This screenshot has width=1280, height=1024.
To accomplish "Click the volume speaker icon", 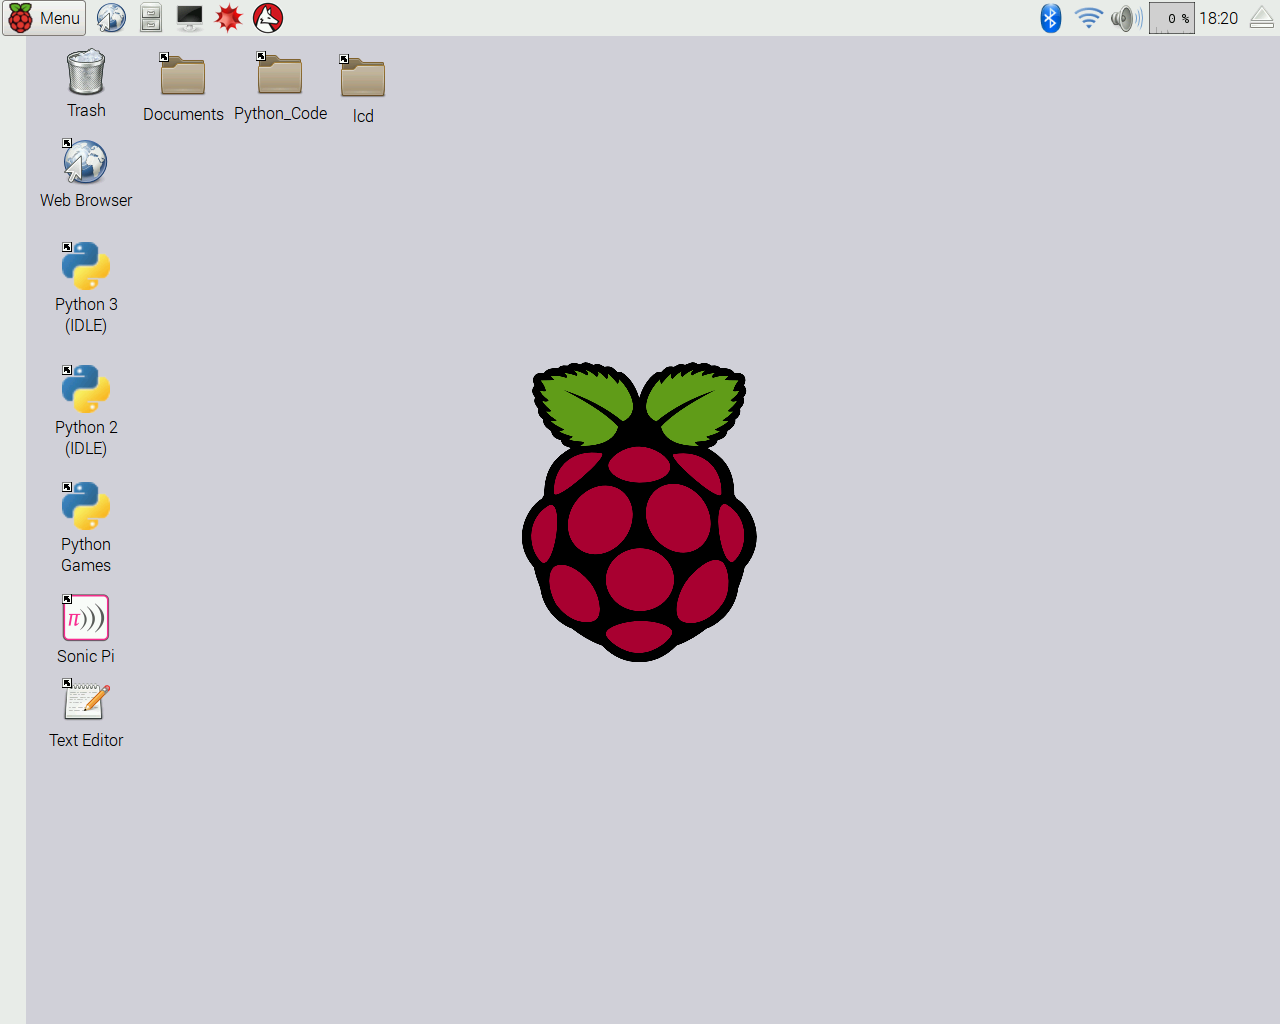I will click(1126, 18).
